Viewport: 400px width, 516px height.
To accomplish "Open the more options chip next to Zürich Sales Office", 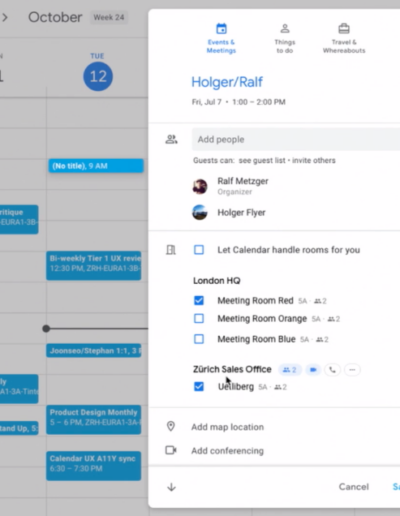I will 352,370.
